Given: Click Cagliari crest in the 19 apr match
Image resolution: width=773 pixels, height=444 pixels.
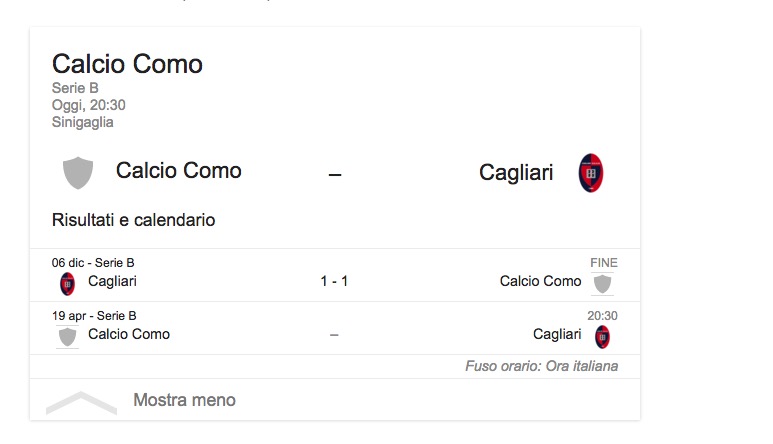Looking at the screenshot, I should click(x=602, y=336).
